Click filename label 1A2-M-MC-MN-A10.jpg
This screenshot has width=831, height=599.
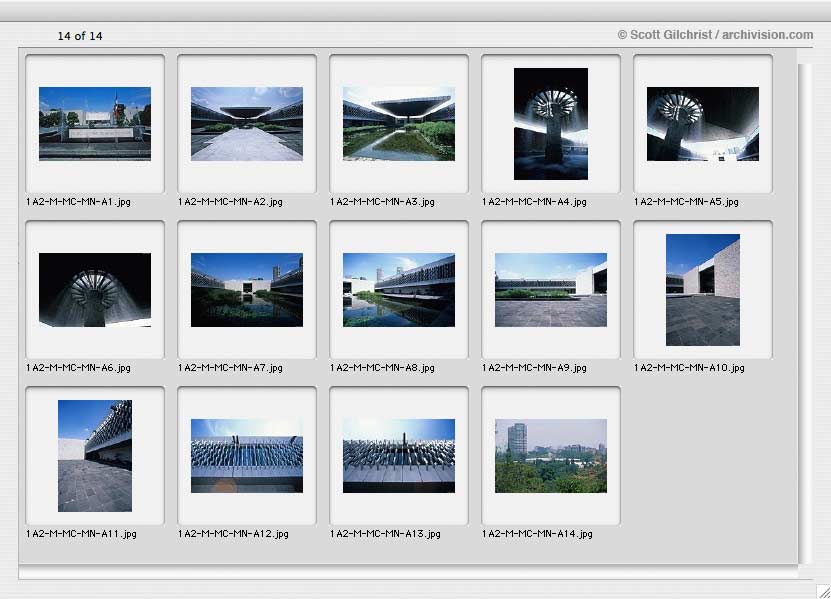689,368
